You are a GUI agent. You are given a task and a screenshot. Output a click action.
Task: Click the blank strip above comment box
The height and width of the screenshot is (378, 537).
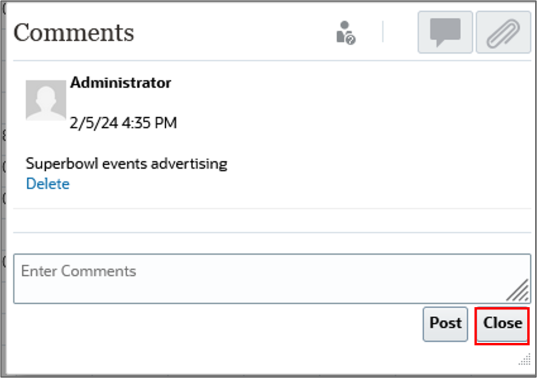tap(272, 243)
